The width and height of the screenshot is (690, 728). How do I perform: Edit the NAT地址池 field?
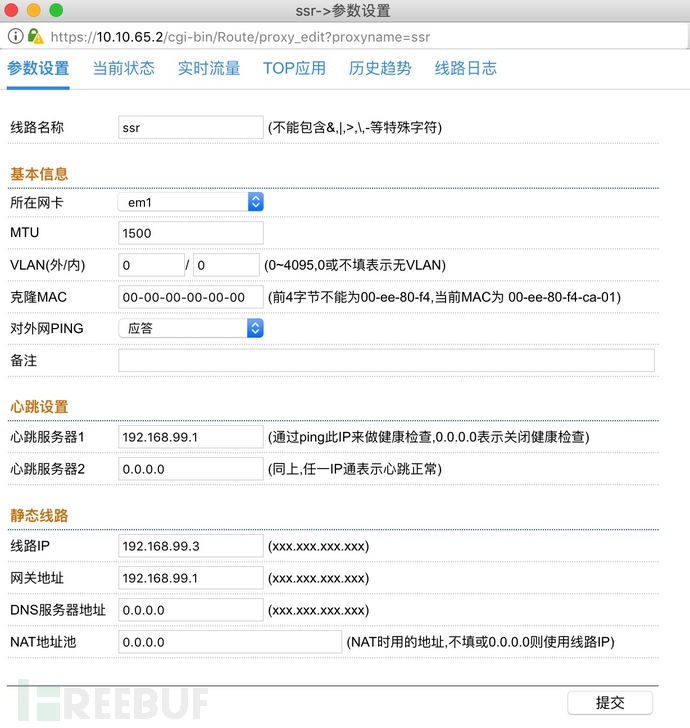click(x=230, y=642)
